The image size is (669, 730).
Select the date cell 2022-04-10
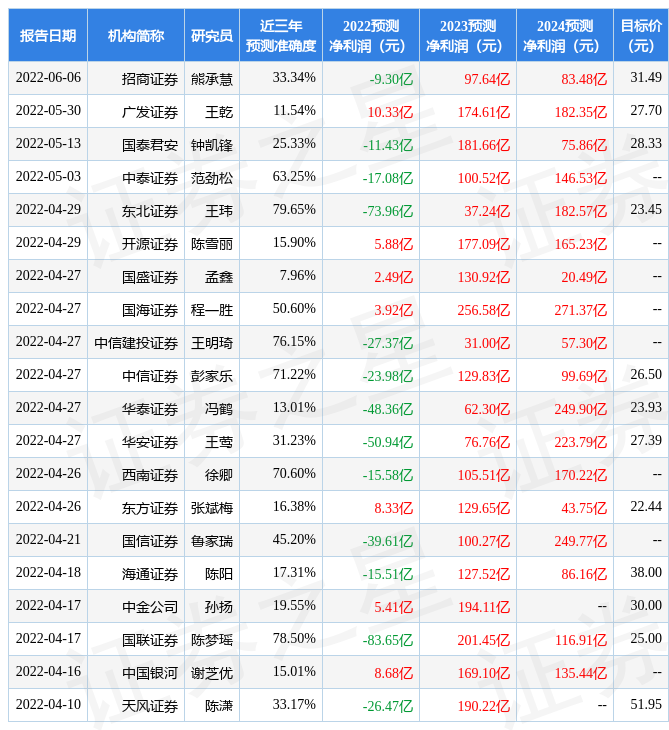point(48,705)
